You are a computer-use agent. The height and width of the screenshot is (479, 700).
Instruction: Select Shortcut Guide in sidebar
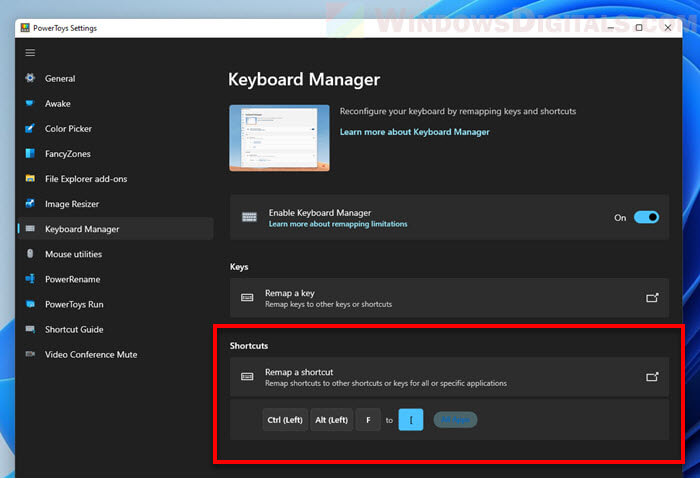pos(116,329)
